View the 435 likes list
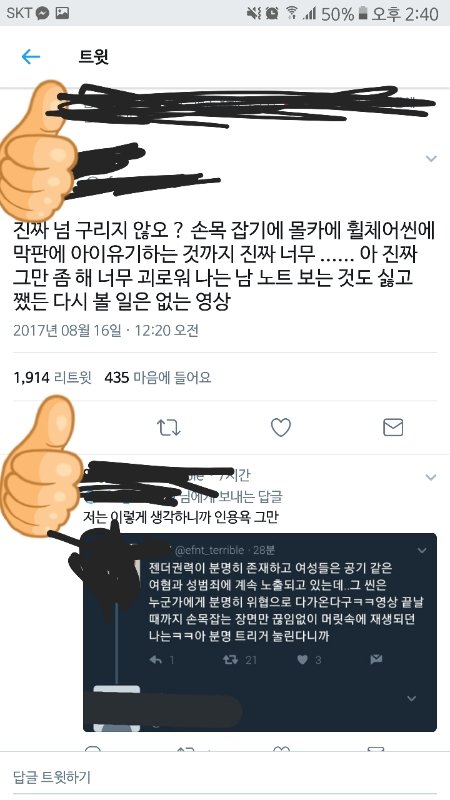The image size is (450, 800). [158, 378]
